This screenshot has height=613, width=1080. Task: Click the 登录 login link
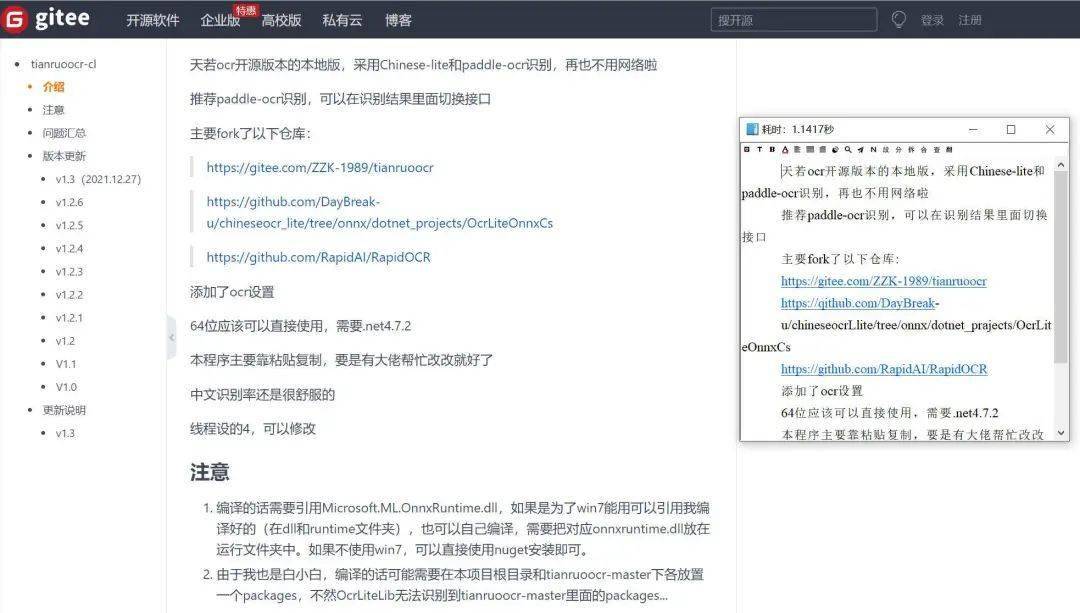[x=931, y=19]
